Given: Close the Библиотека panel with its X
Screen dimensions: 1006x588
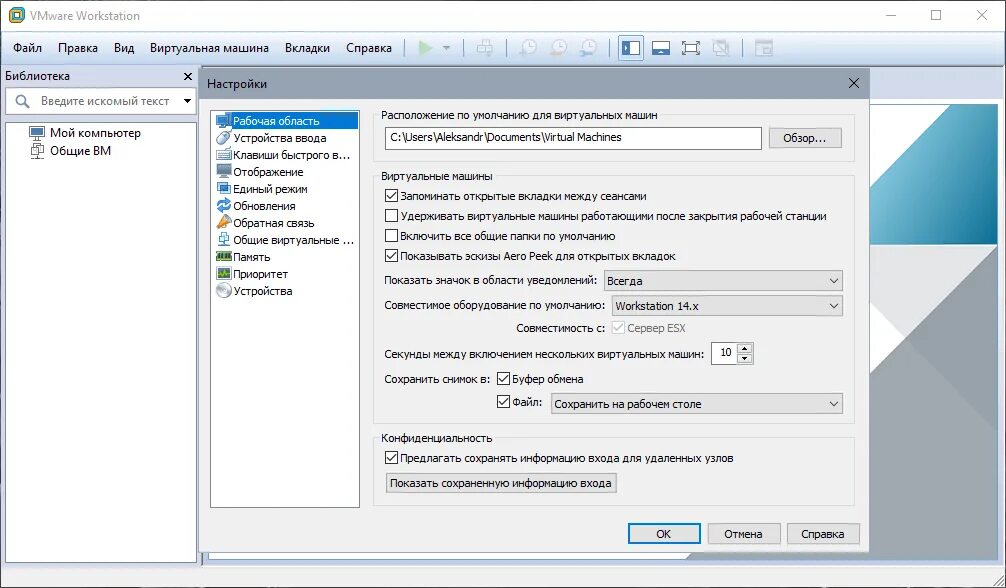Looking at the screenshot, I should (188, 76).
